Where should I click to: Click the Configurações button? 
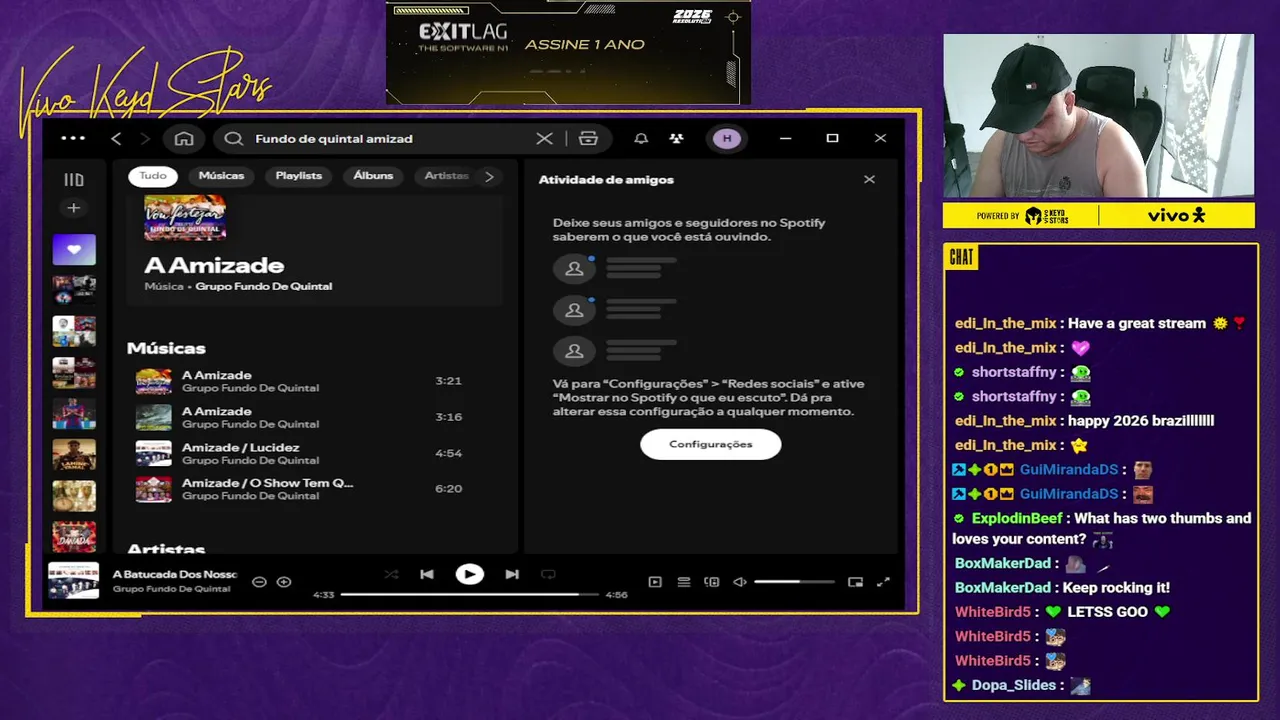(x=711, y=444)
